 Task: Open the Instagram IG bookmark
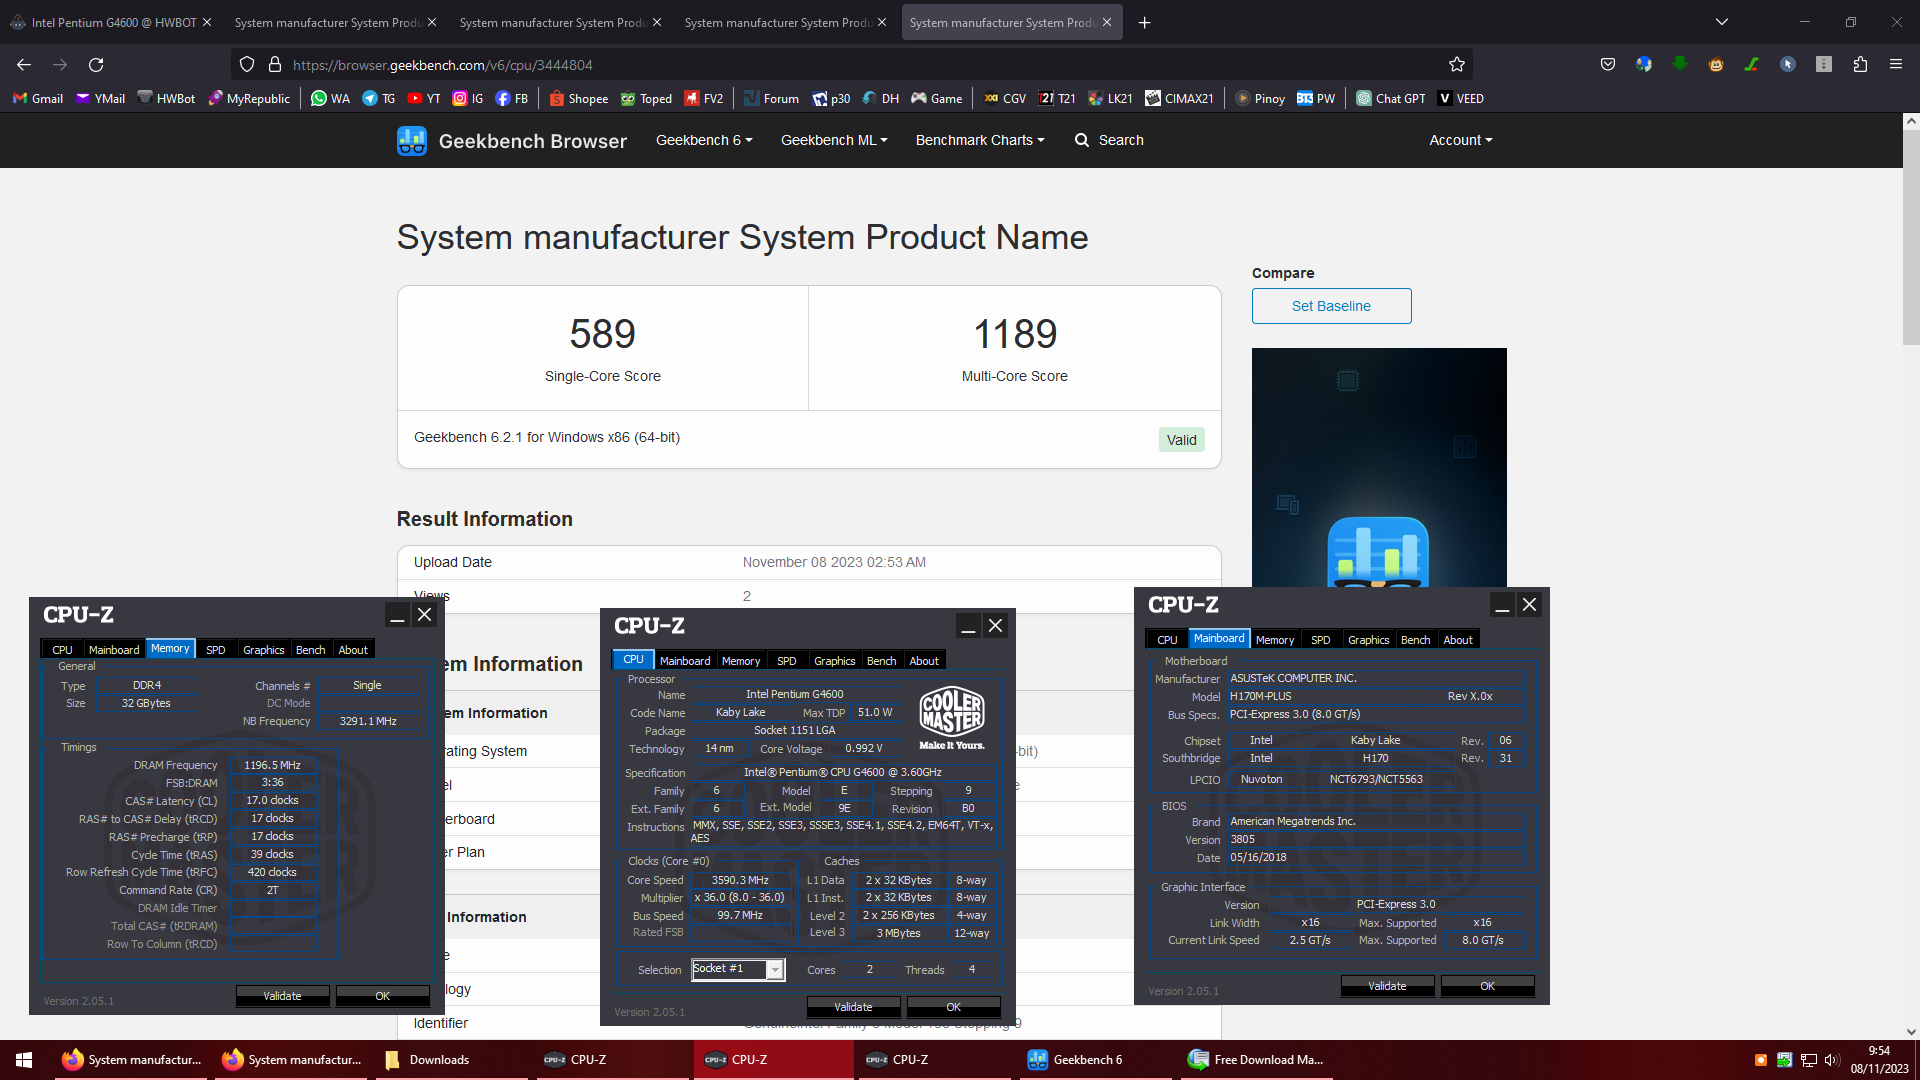[468, 98]
